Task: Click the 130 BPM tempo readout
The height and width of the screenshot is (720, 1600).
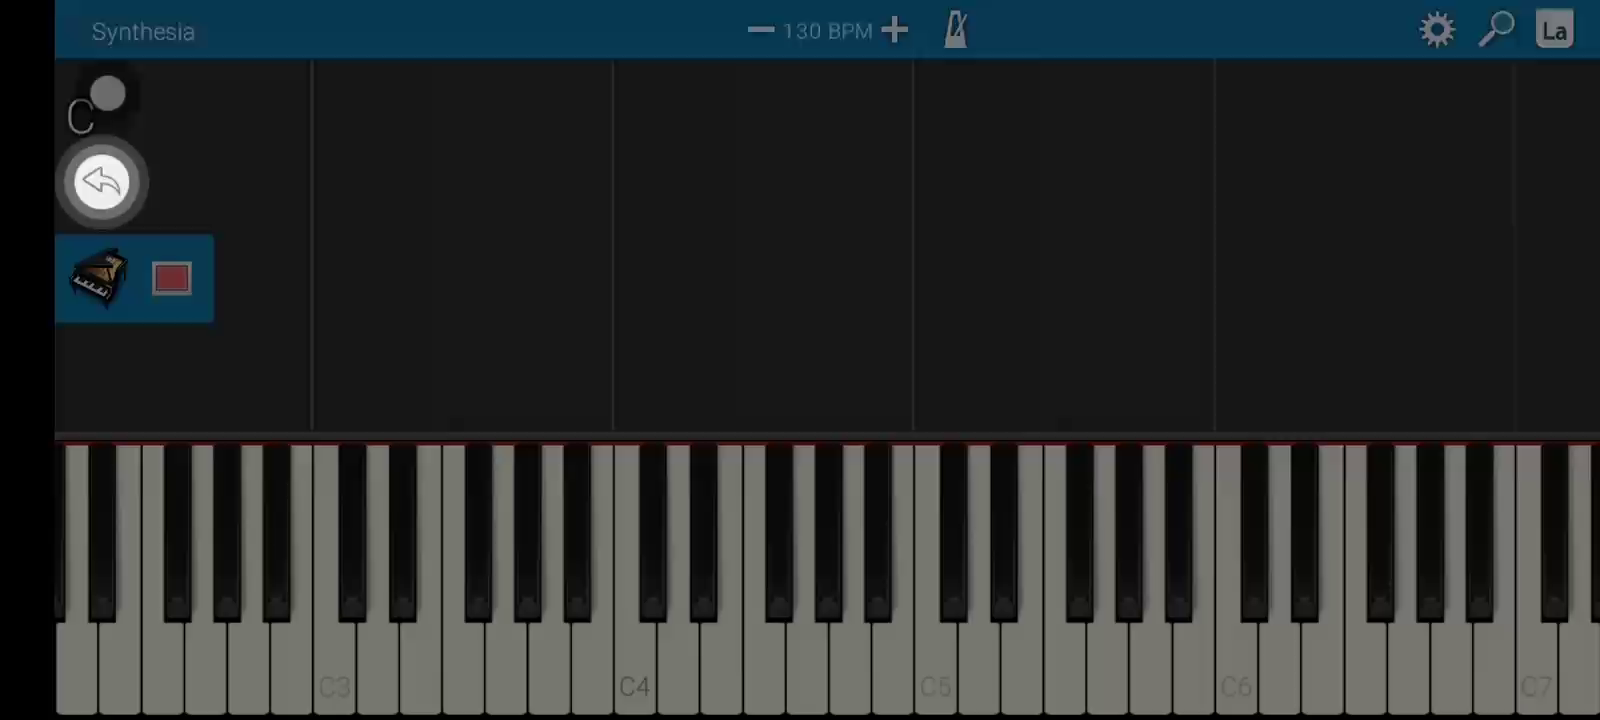Action: point(827,31)
